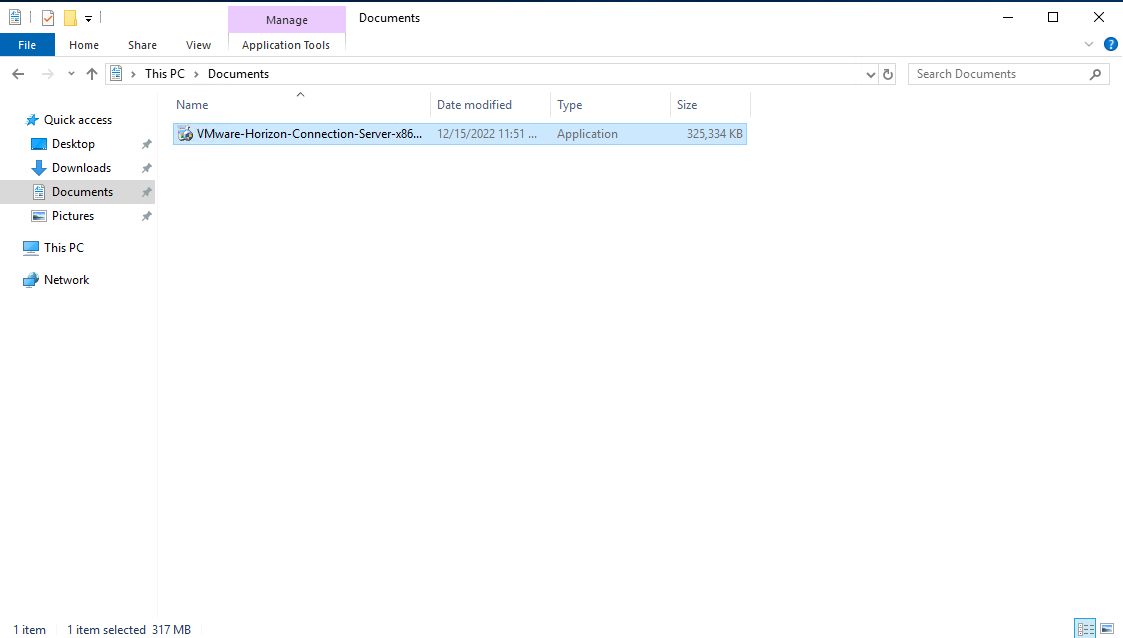Open Customize Quick Access Toolbar dropdown arrow
This screenshot has width=1123, height=638.
(x=89, y=19)
